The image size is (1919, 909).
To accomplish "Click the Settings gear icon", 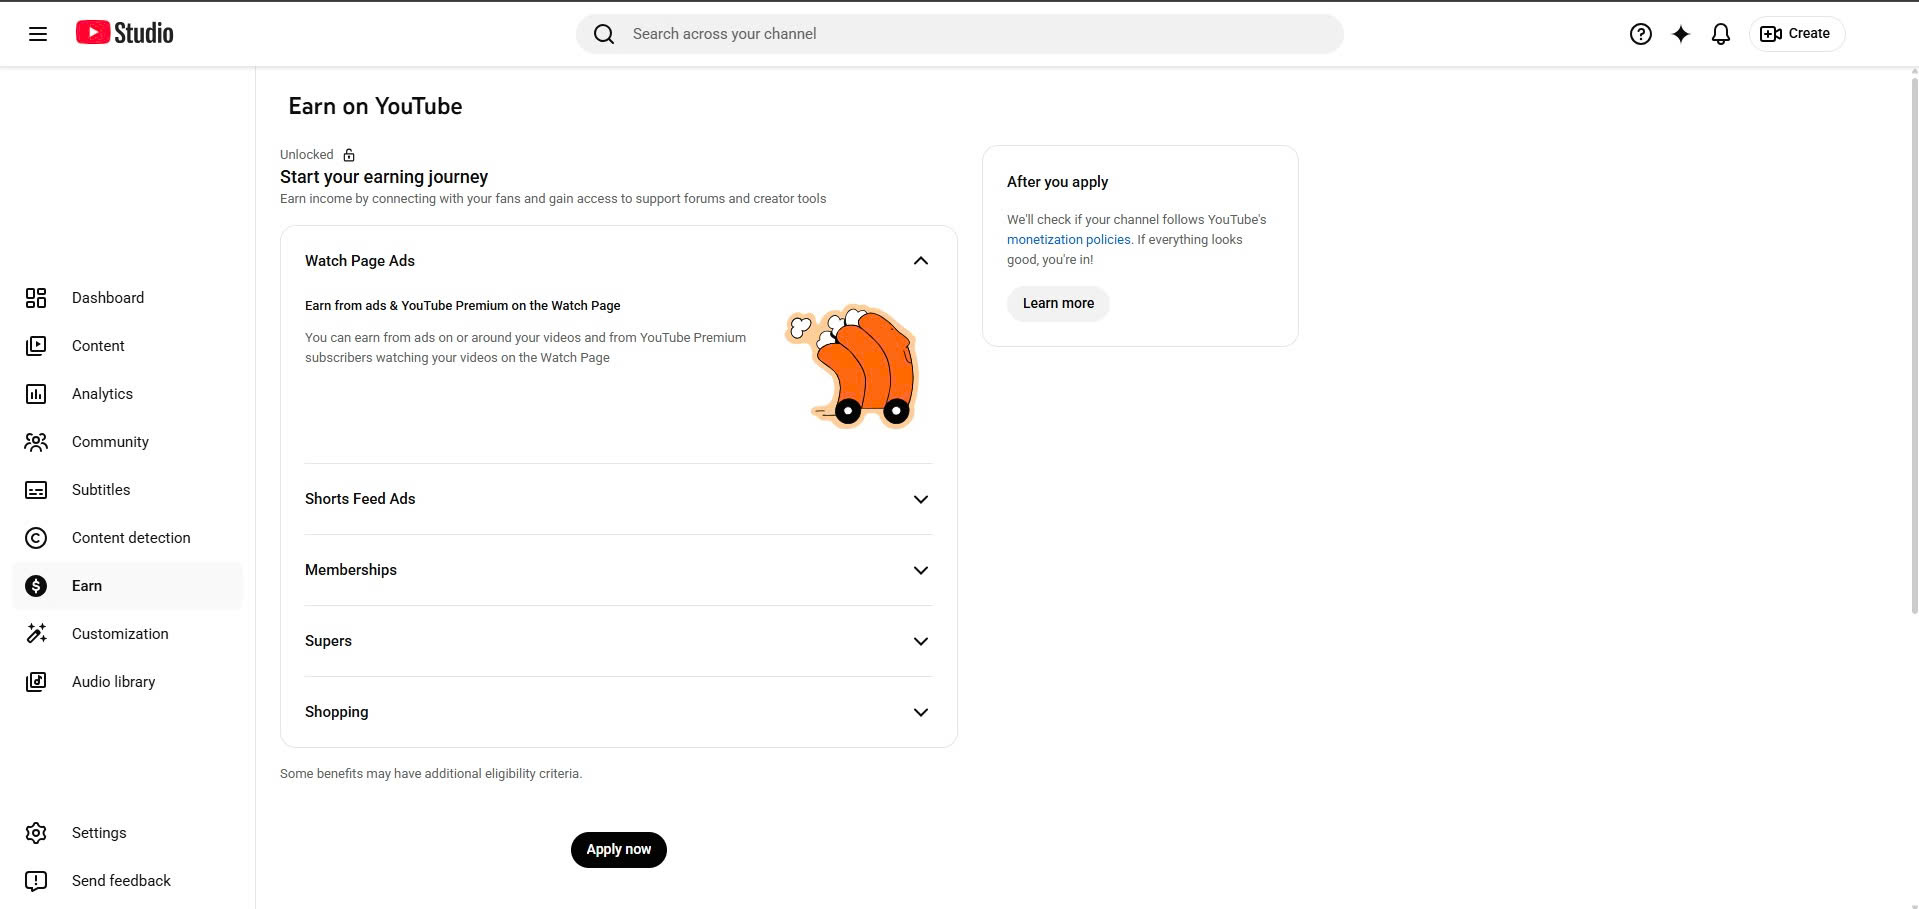I will click(x=36, y=833).
